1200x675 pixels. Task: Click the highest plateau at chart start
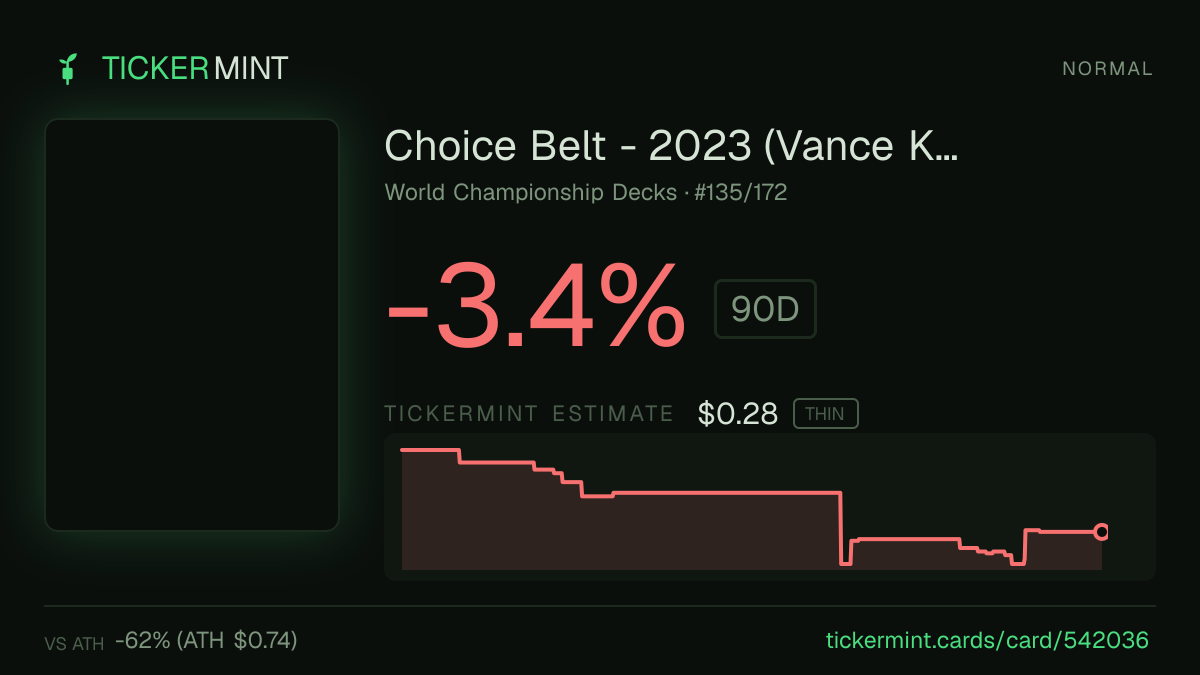(x=430, y=450)
